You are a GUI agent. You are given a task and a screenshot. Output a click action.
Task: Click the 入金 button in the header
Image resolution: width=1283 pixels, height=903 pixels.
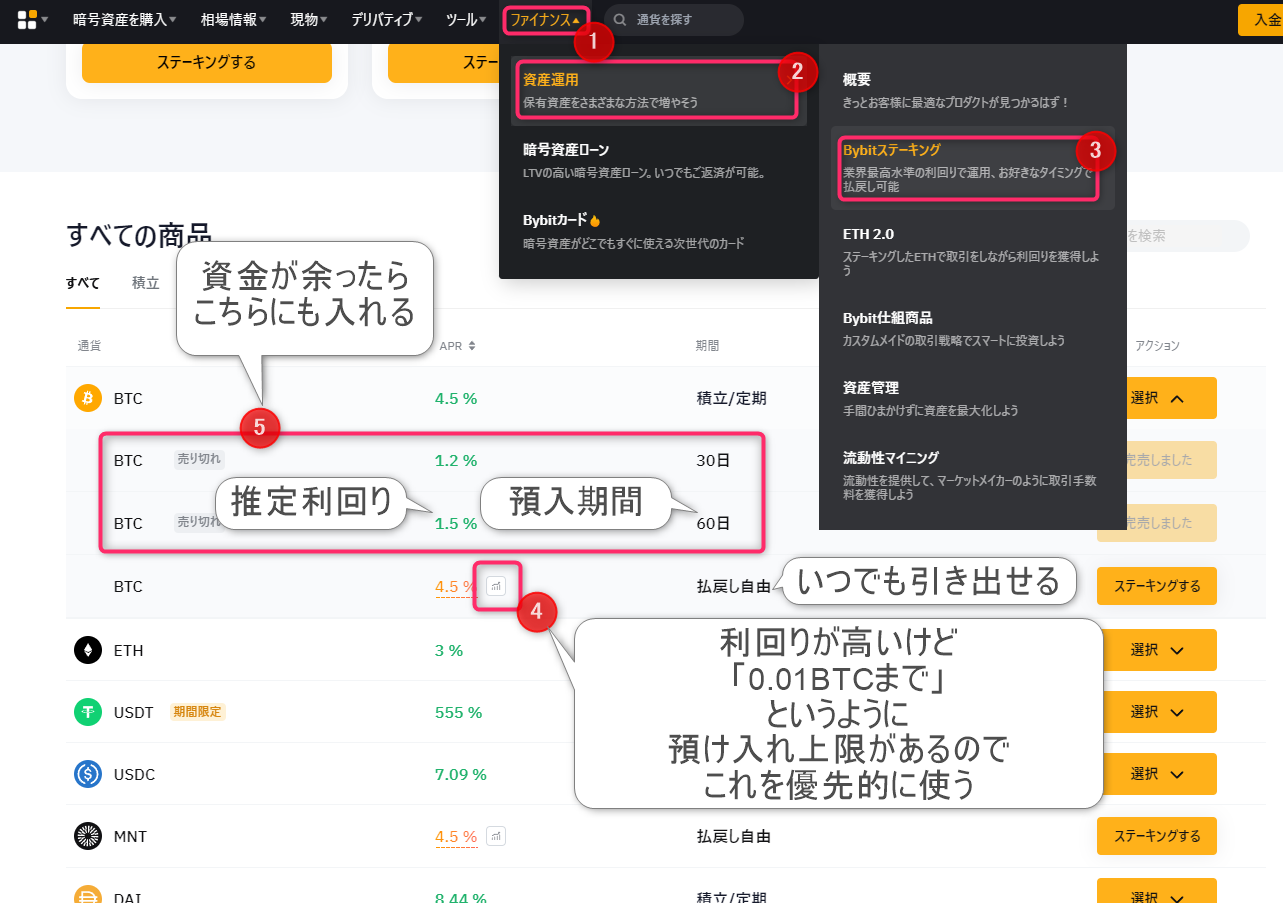point(1260,20)
